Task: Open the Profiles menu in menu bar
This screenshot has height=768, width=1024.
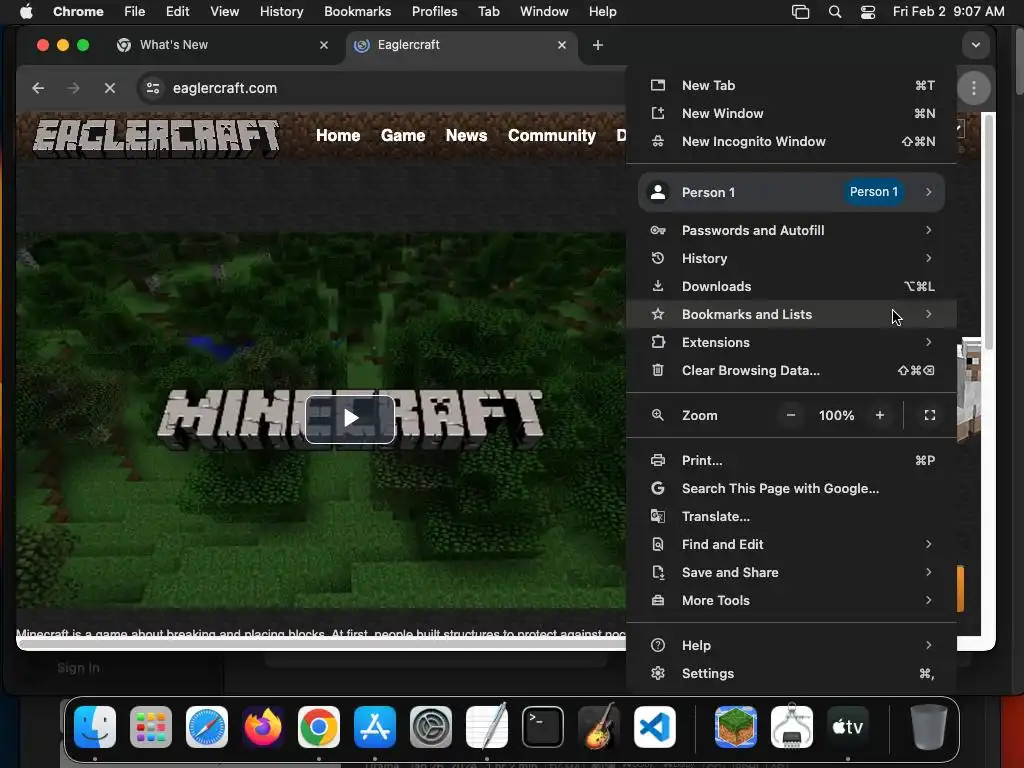Action: 434,12
